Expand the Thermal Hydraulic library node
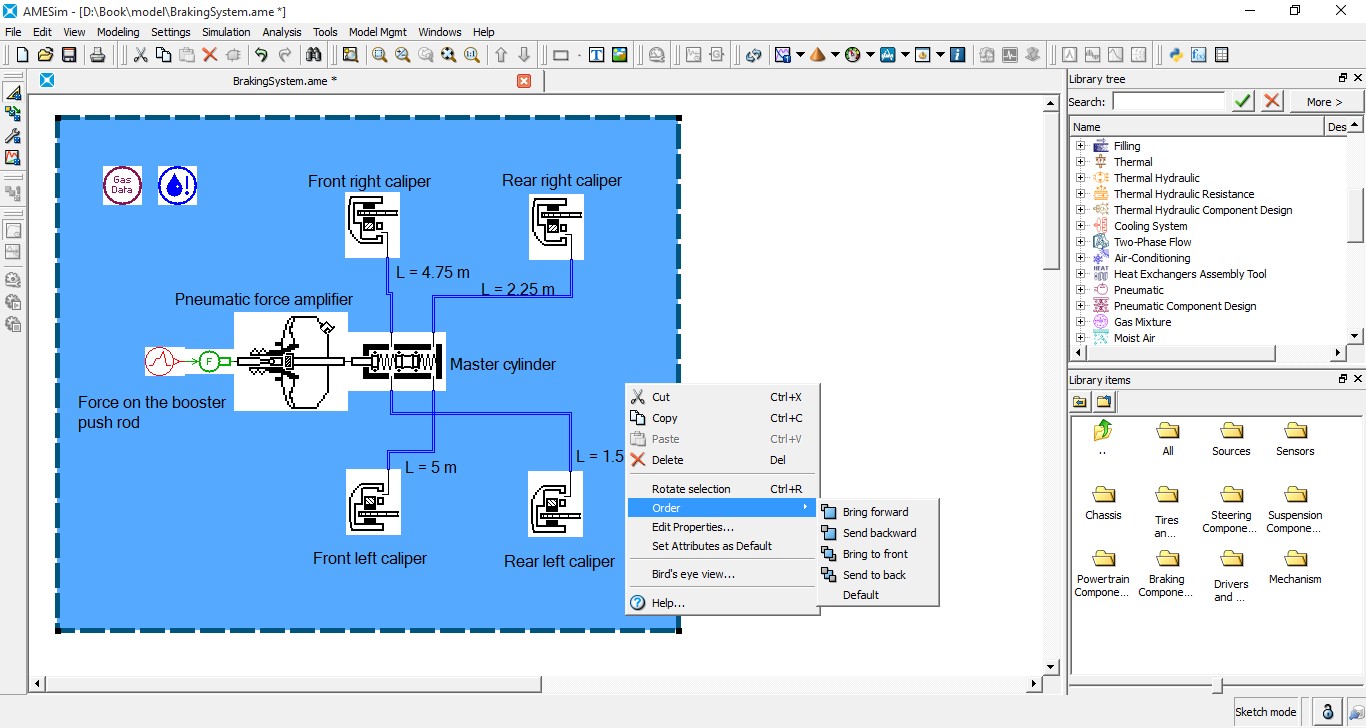 click(1080, 178)
